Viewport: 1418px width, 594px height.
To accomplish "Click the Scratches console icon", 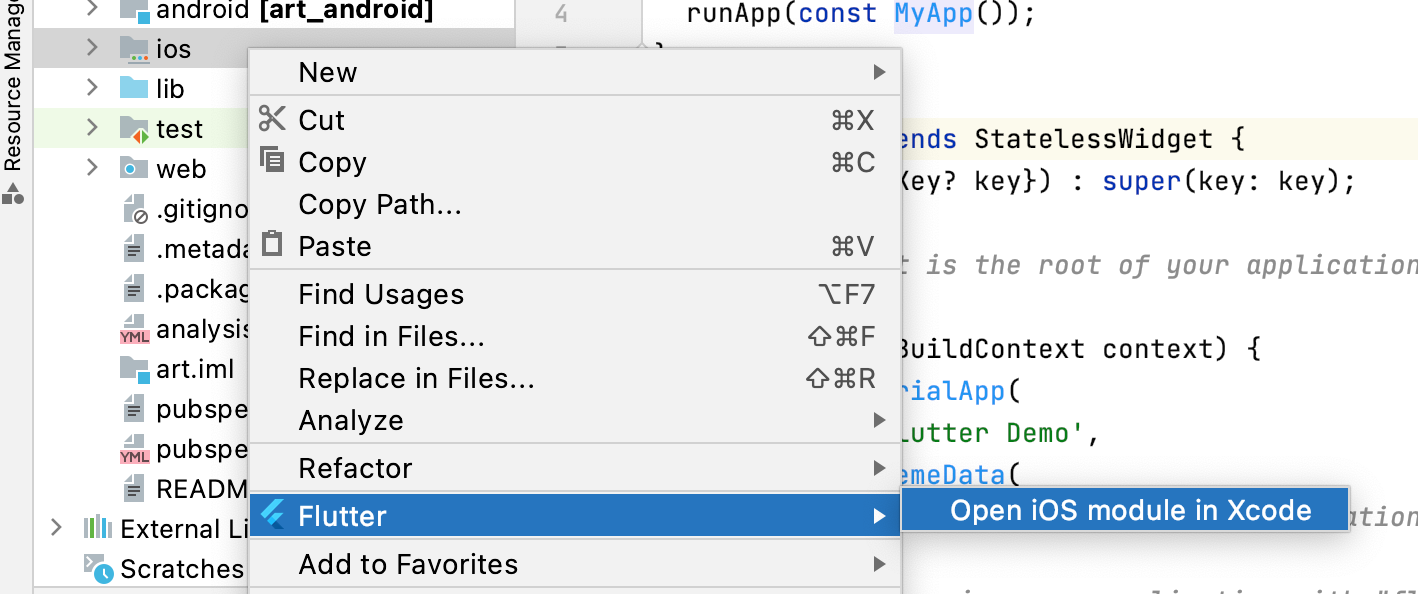I will click(98, 568).
